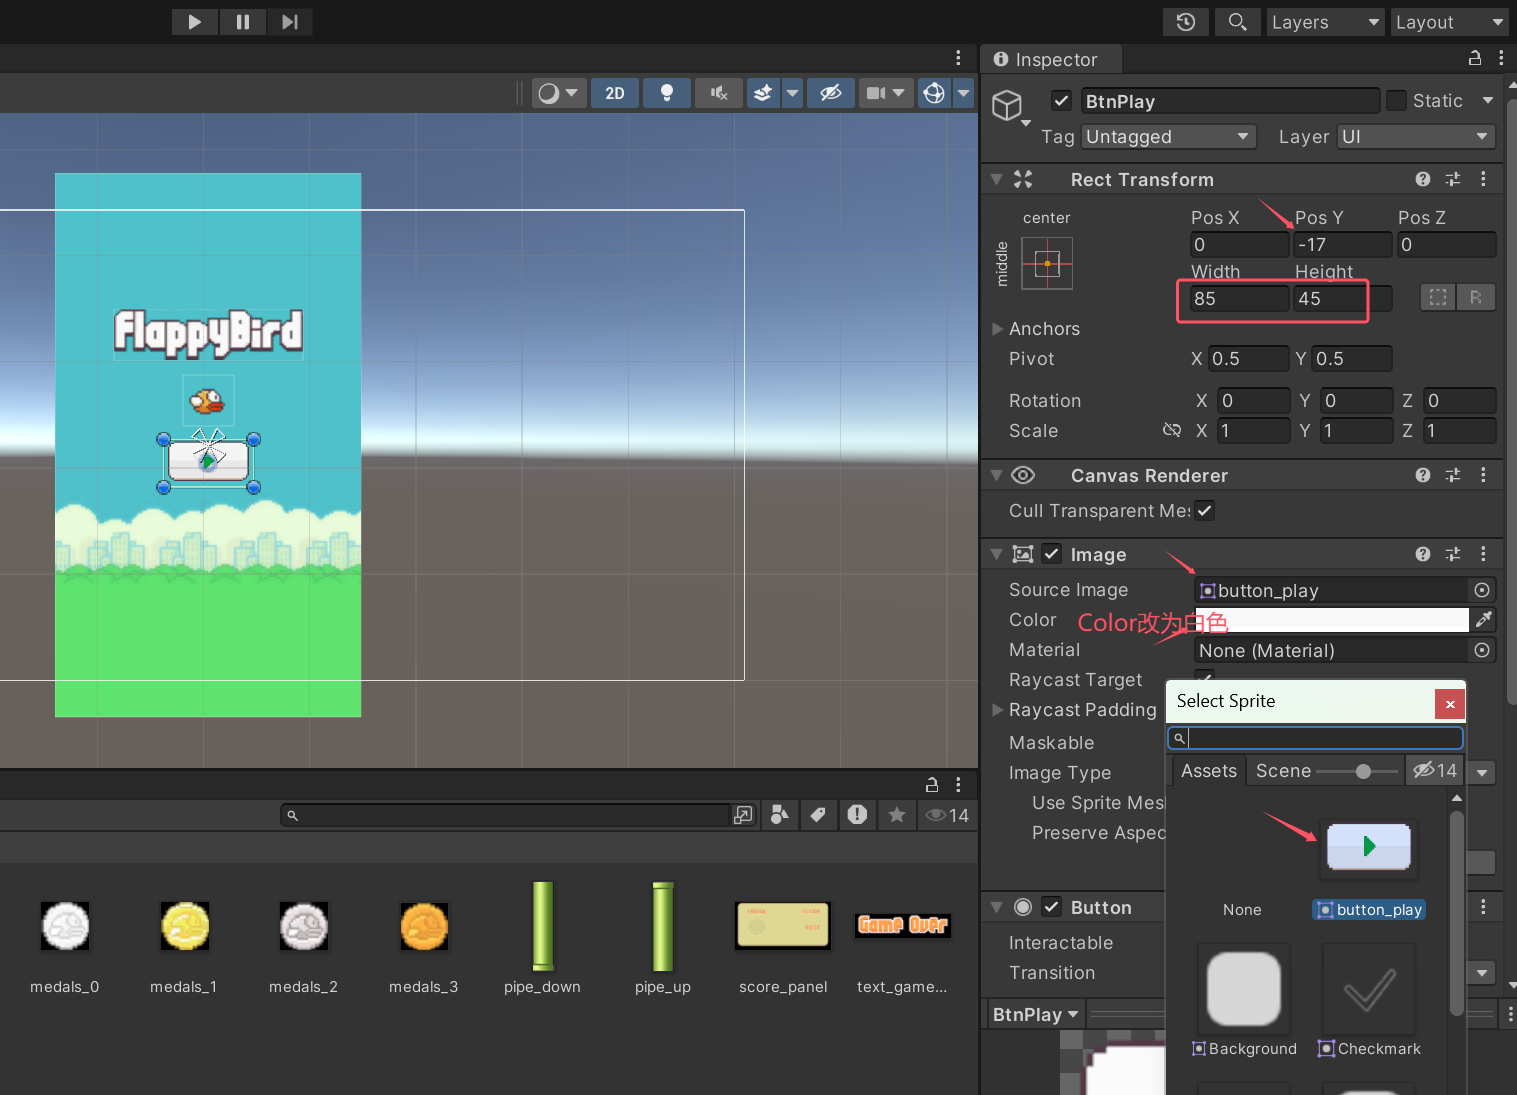Open the Layer UI dropdown

(x=1415, y=137)
